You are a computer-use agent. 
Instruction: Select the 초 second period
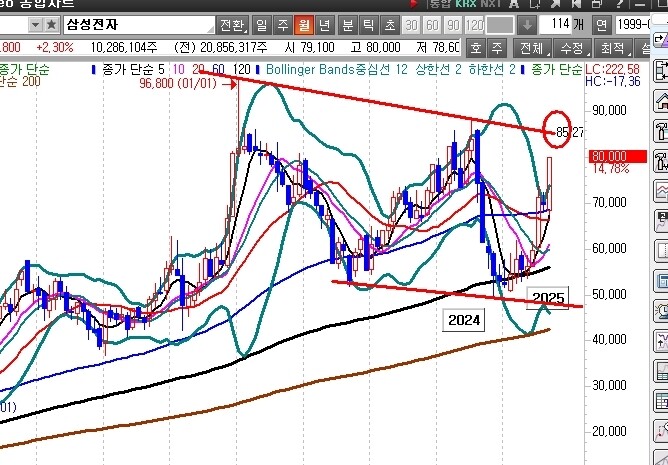[389, 25]
